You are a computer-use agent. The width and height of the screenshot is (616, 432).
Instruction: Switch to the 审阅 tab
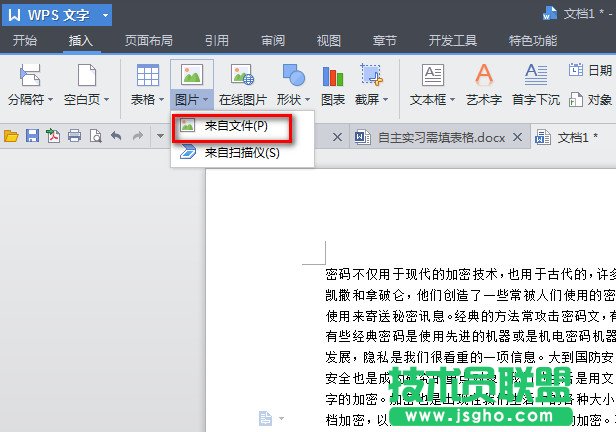(x=273, y=40)
